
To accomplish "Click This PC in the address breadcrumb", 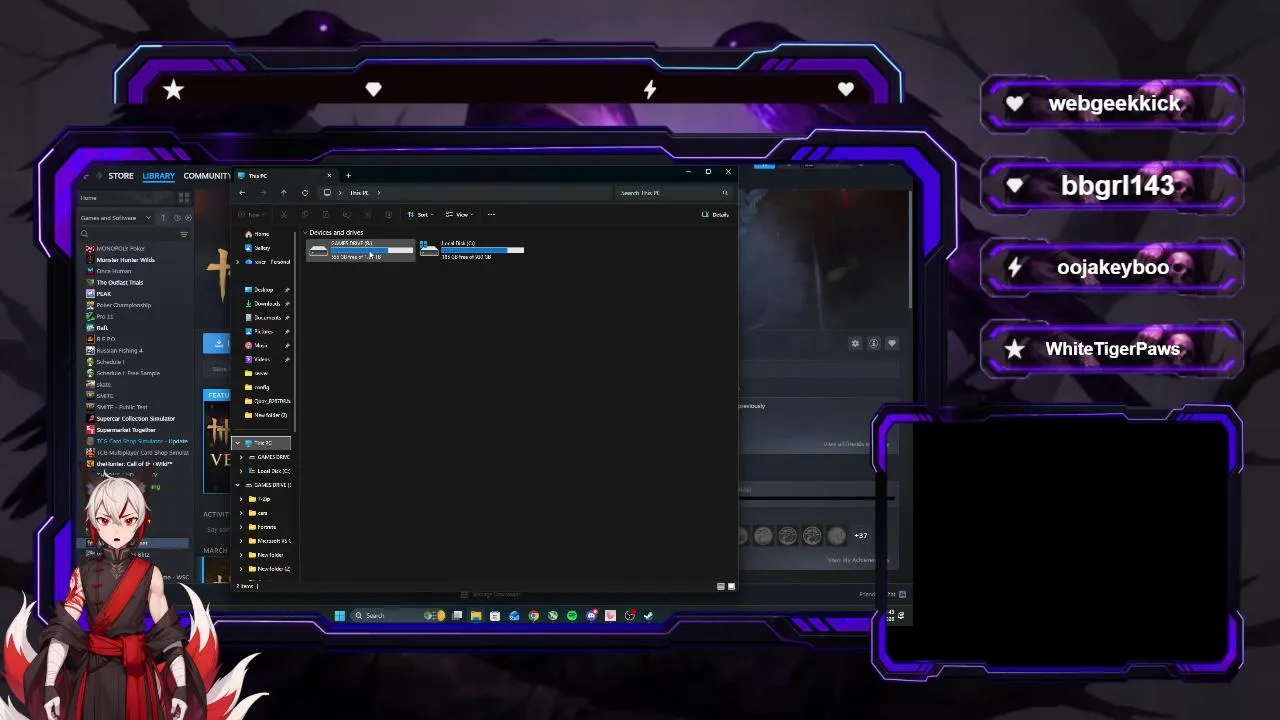I will [359, 193].
